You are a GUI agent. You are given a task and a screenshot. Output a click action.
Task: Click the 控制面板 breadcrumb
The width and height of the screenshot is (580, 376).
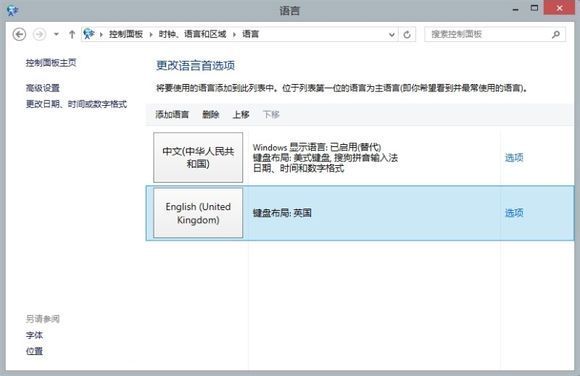click(126, 34)
